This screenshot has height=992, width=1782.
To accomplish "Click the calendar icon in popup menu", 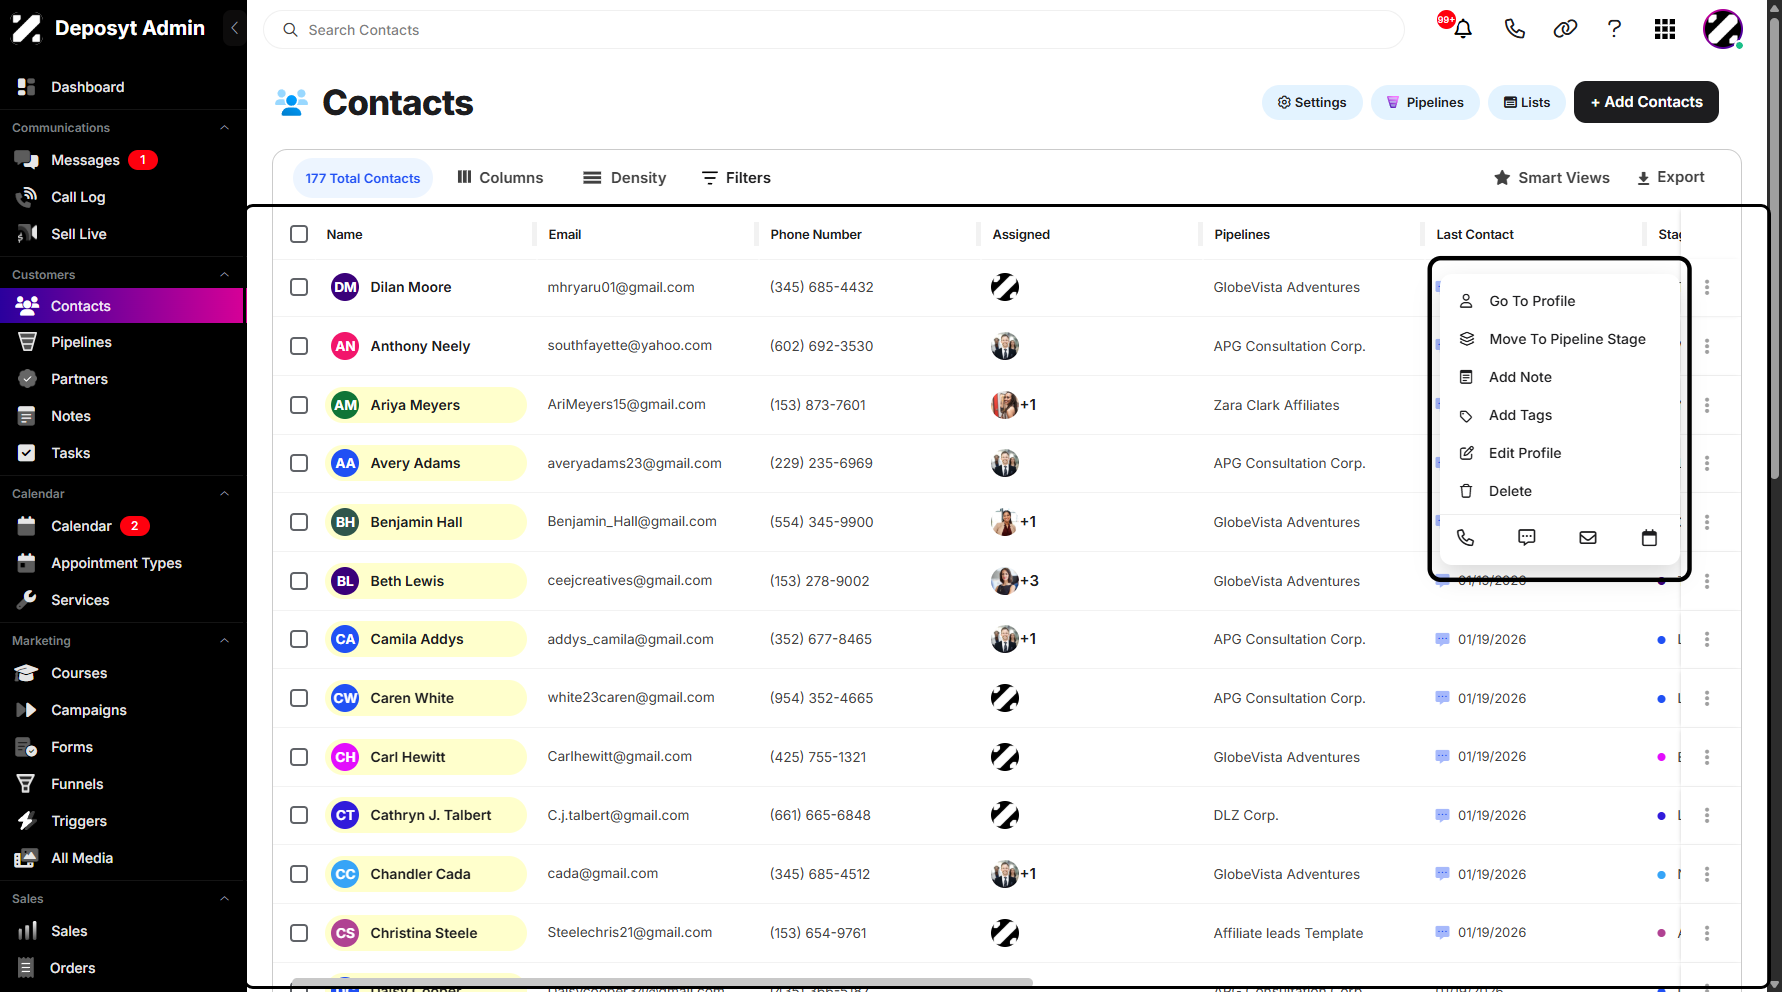I will [1649, 538].
